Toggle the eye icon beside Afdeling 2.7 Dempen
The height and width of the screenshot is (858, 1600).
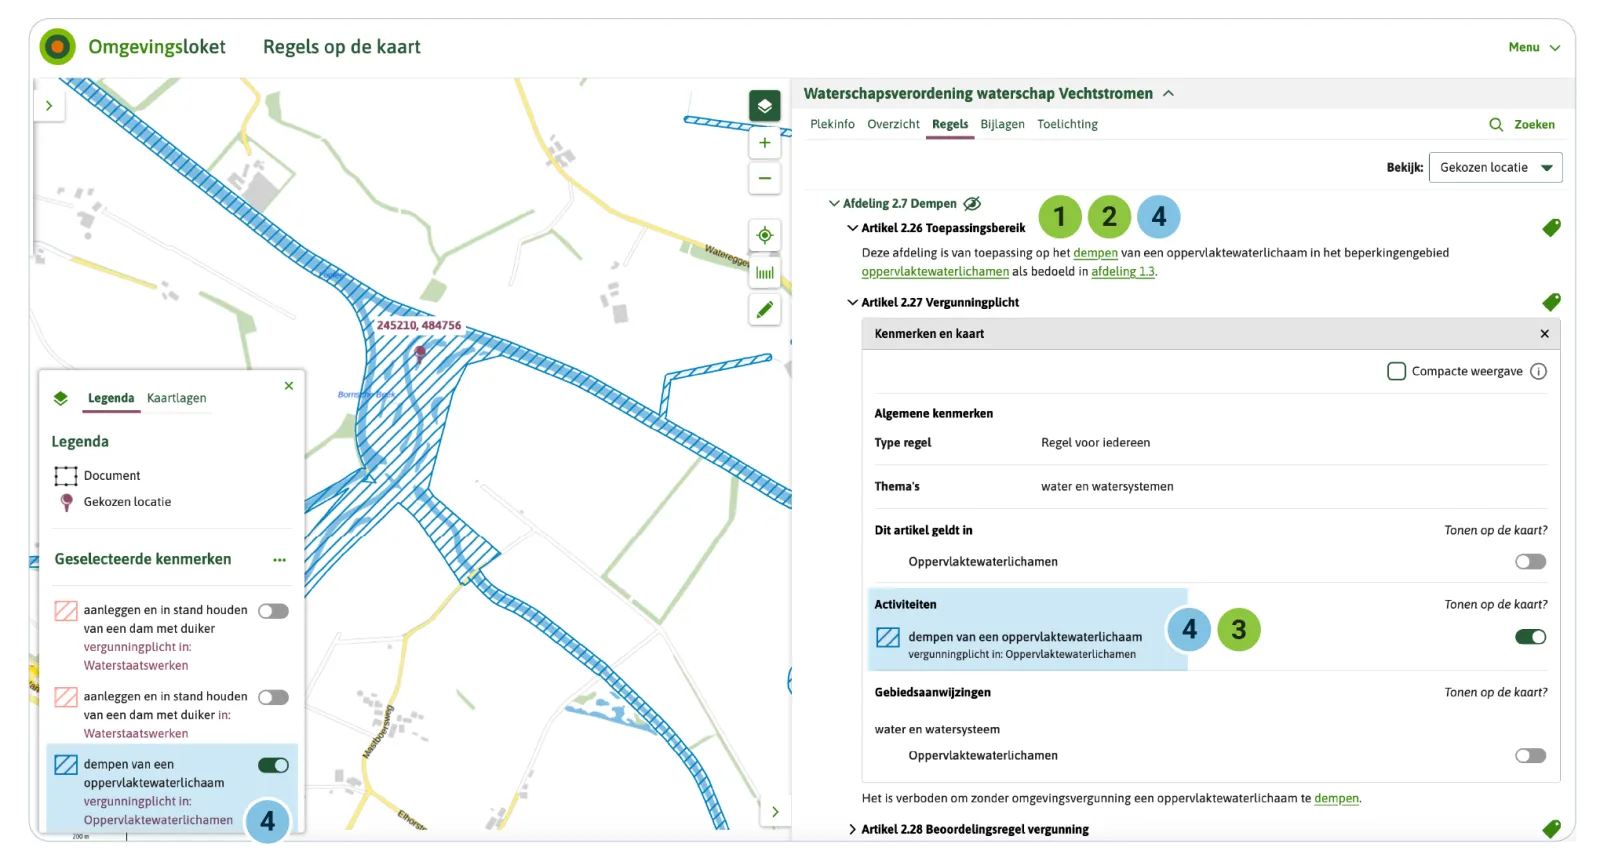(972, 203)
